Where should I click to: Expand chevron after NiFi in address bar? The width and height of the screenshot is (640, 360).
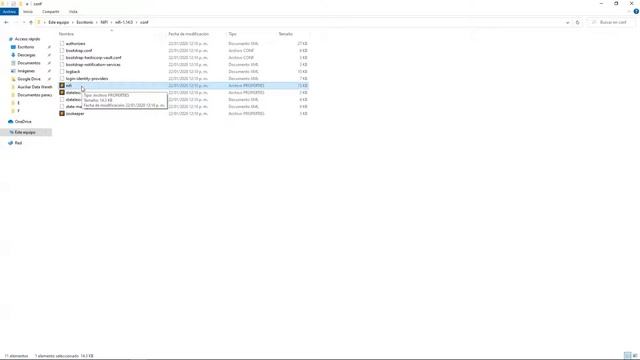111,22
